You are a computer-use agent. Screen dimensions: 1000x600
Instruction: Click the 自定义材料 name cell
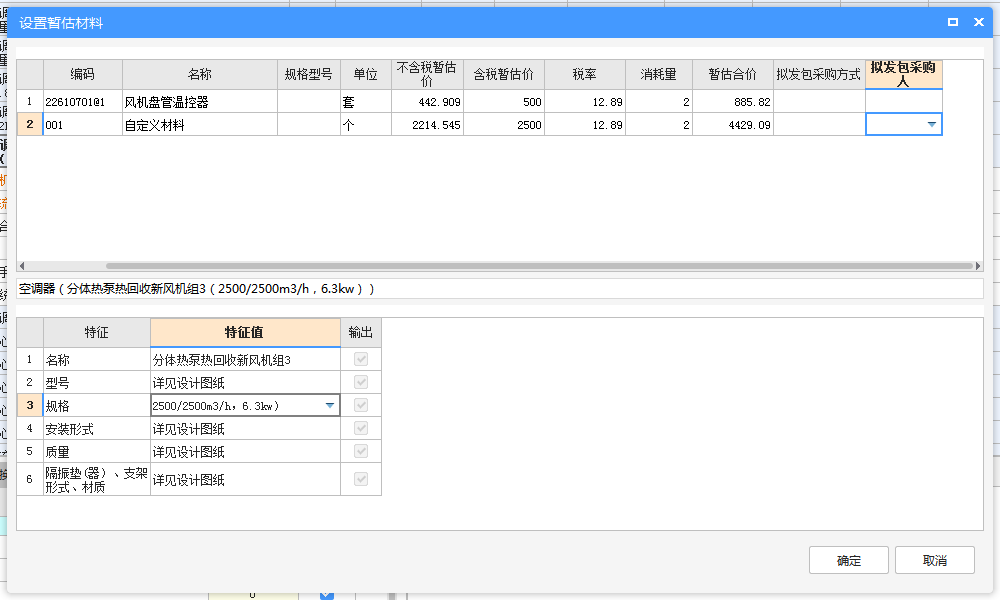[x=199, y=126]
